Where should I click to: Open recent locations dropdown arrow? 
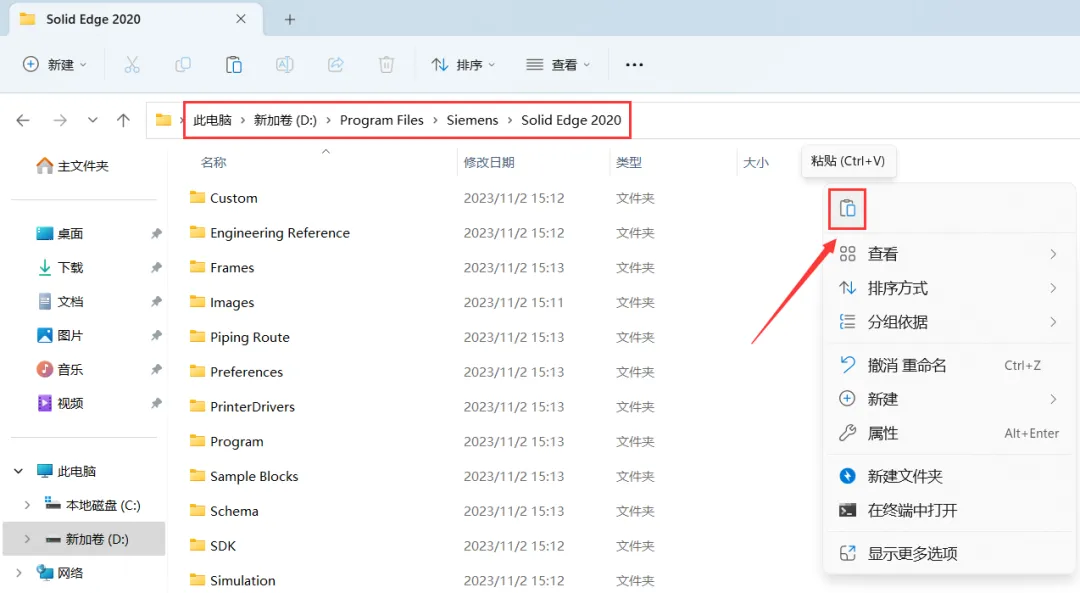point(92,121)
